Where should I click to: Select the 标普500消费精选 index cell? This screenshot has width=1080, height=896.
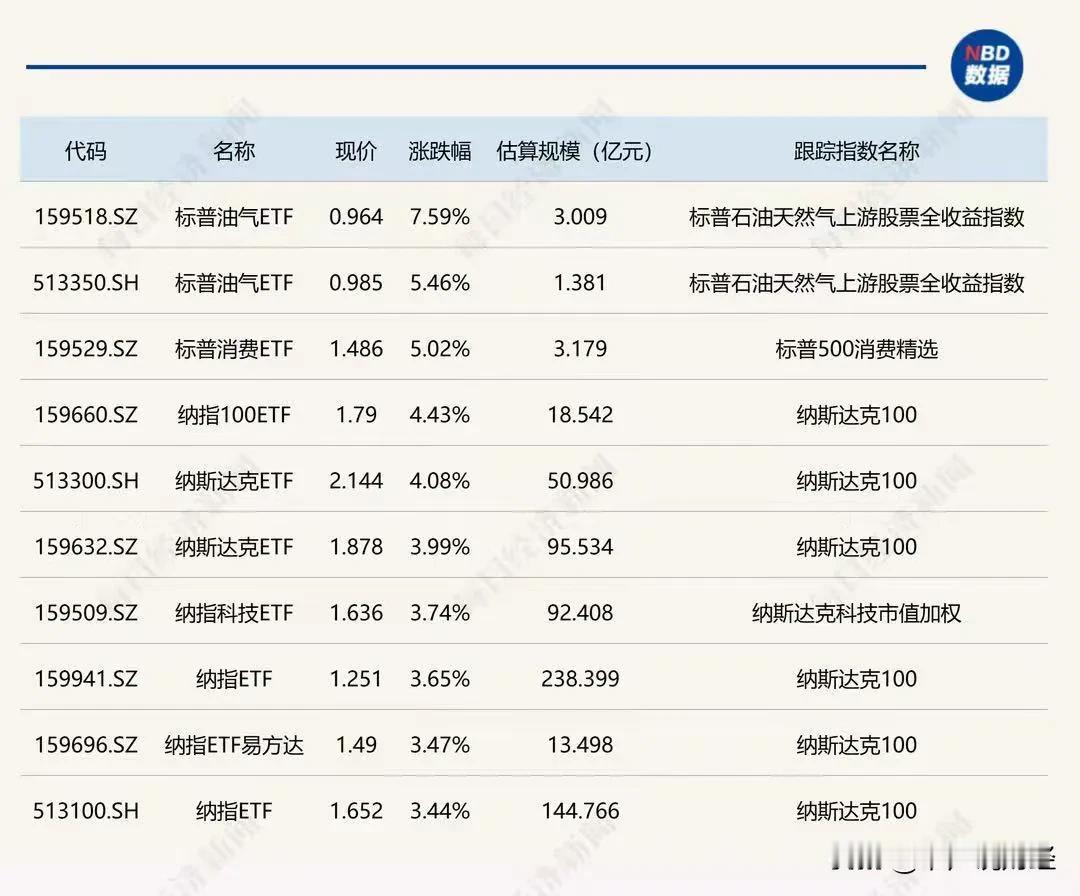point(856,349)
